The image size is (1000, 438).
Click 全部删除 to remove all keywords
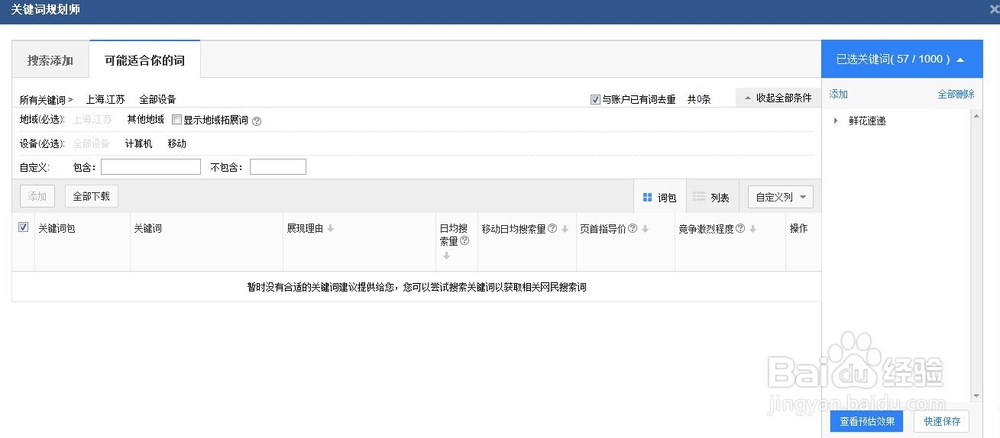tap(956, 94)
